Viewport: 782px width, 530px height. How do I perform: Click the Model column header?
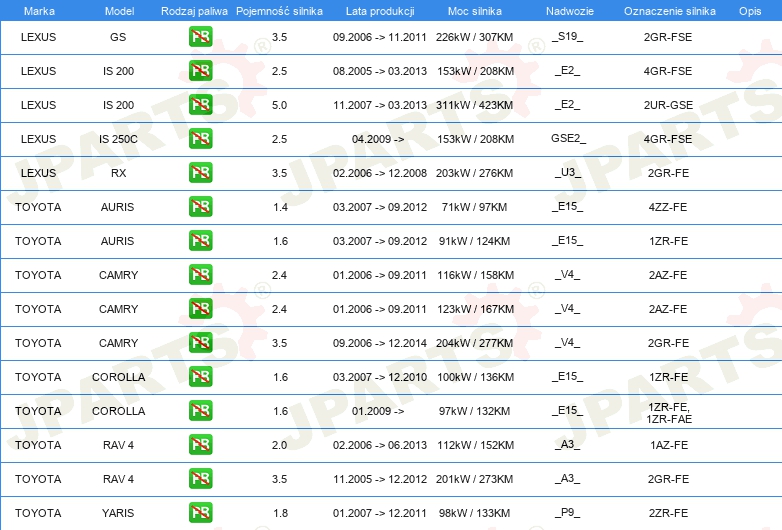tap(119, 11)
